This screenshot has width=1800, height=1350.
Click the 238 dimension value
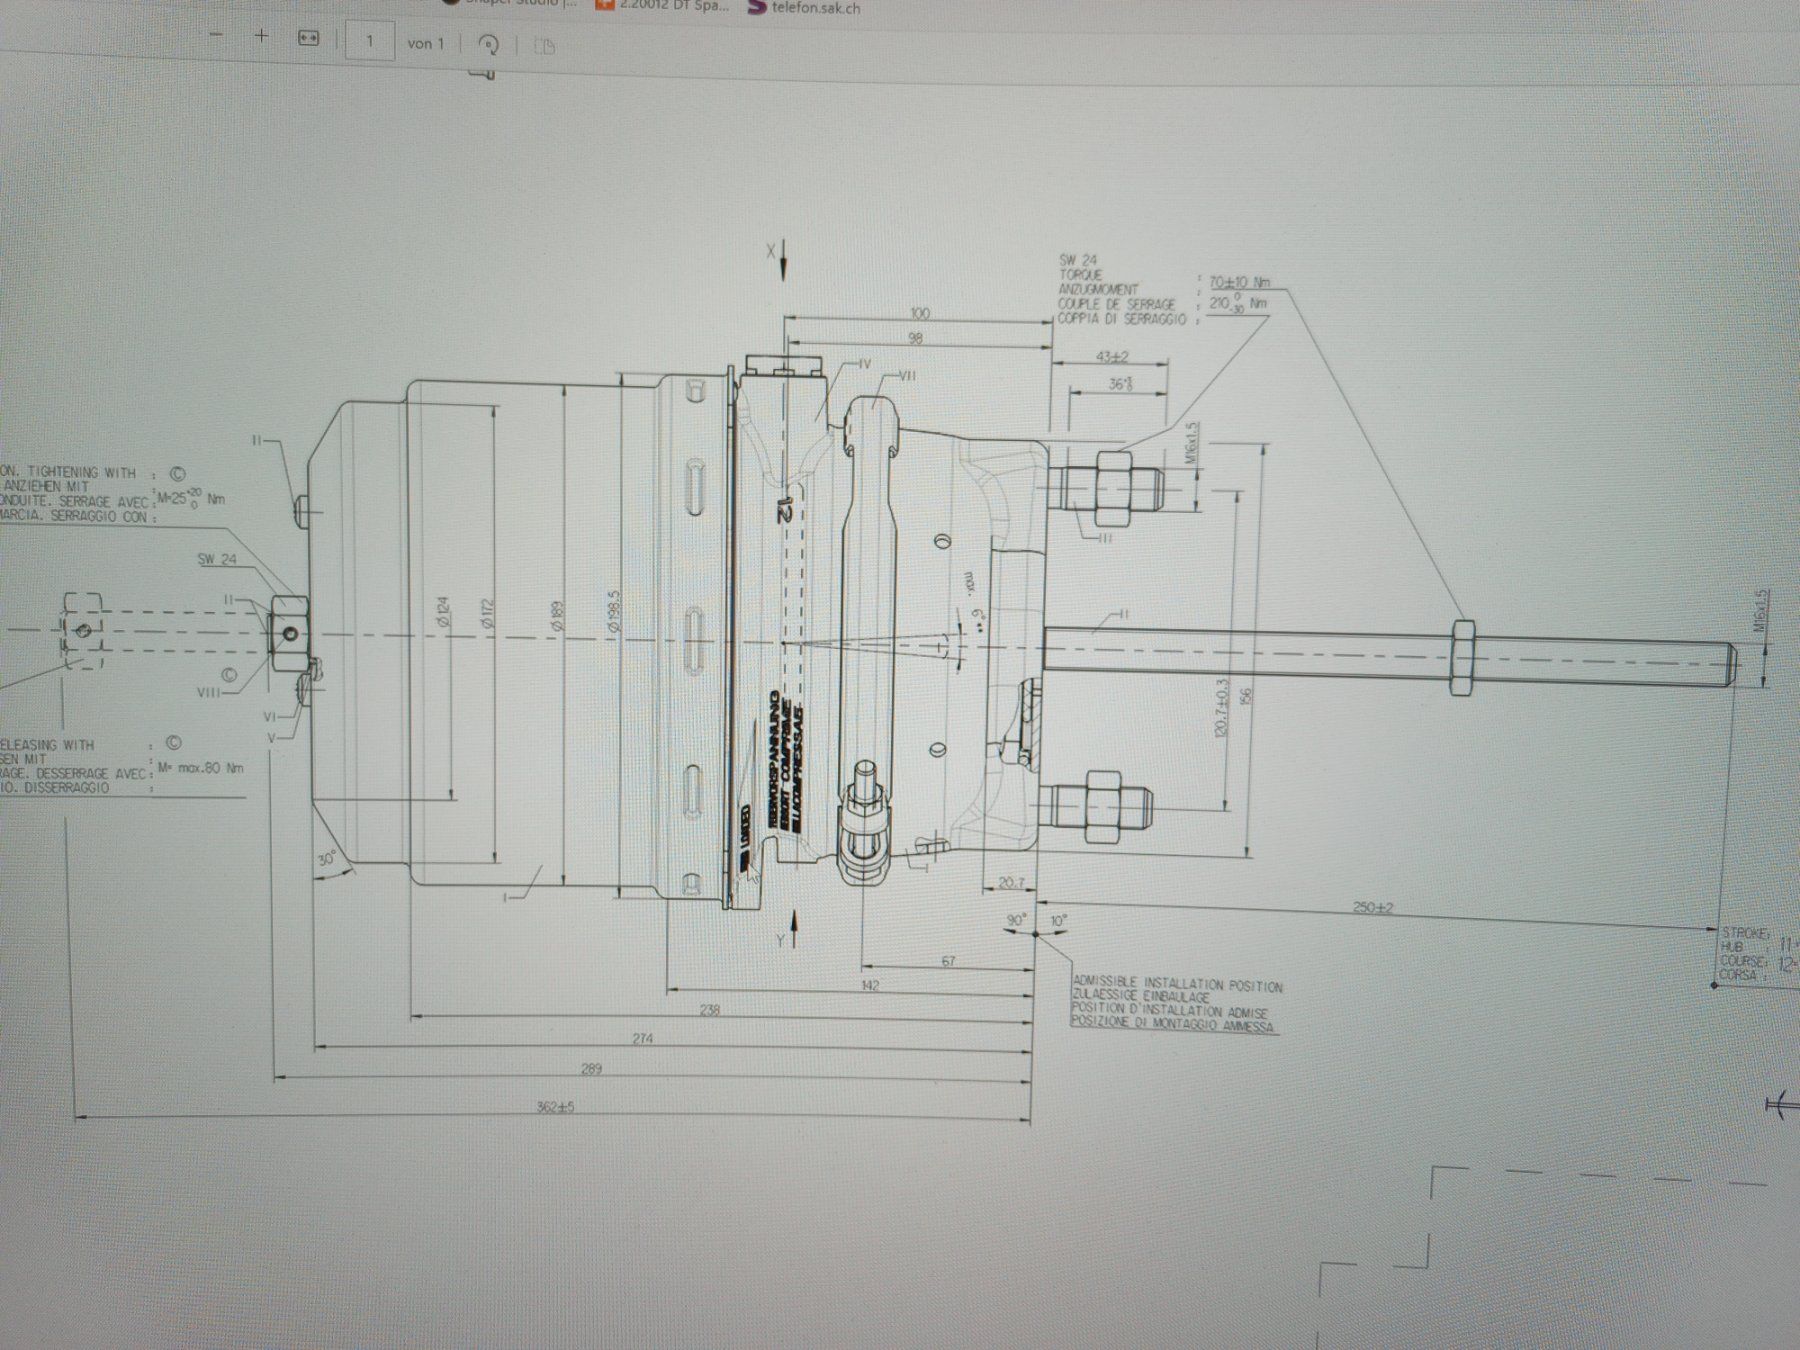(x=709, y=1010)
